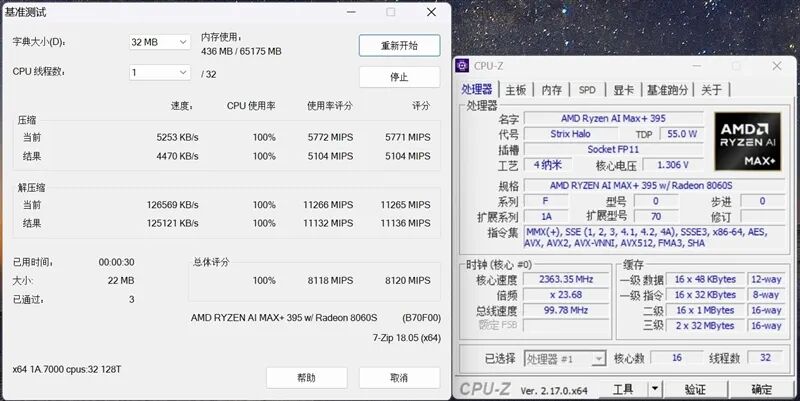Image resolution: width=800 pixels, height=401 pixels.
Task: Click the L1 data cache 16 x 48 KBytes
Action: click(x=705, y=279)
